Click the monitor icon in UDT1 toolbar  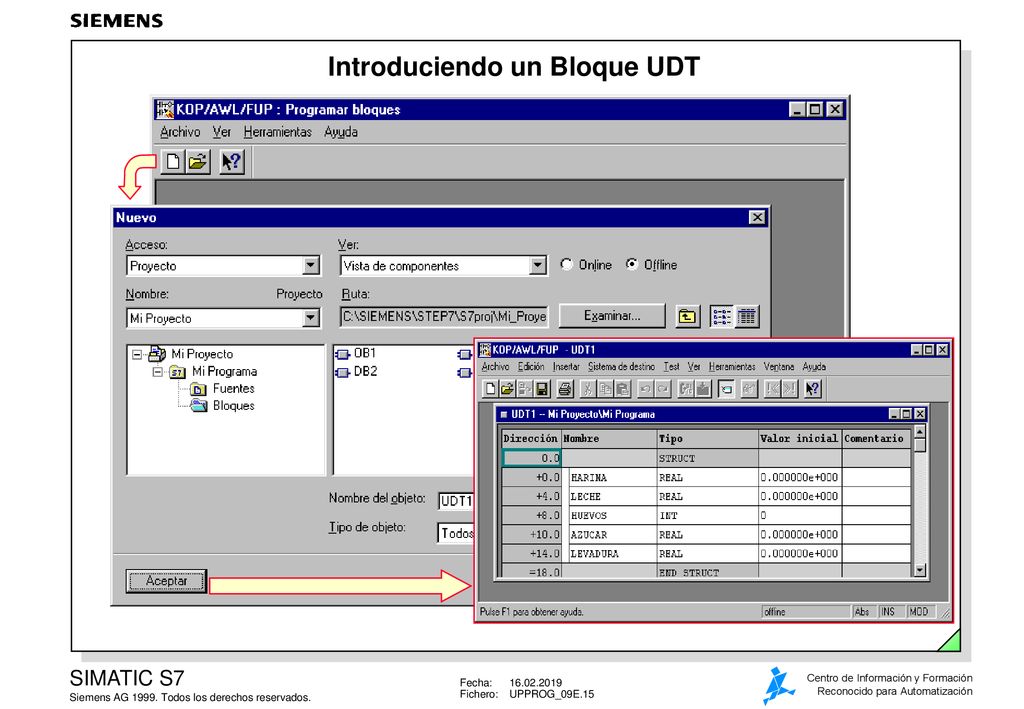726,389
